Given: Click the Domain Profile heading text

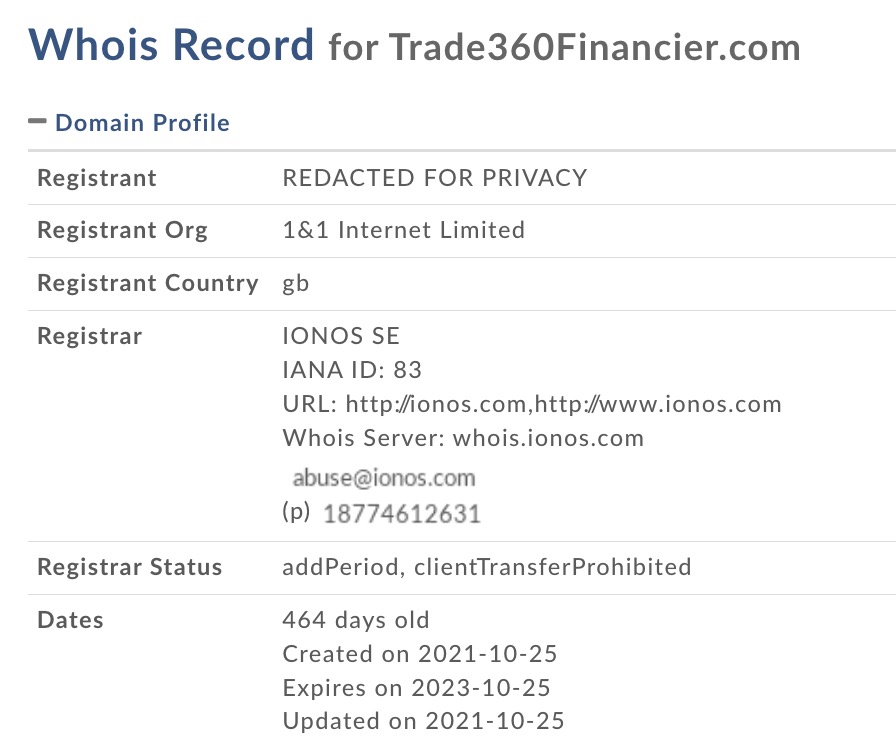Looking at the screenshot, I should coord(142,123).
